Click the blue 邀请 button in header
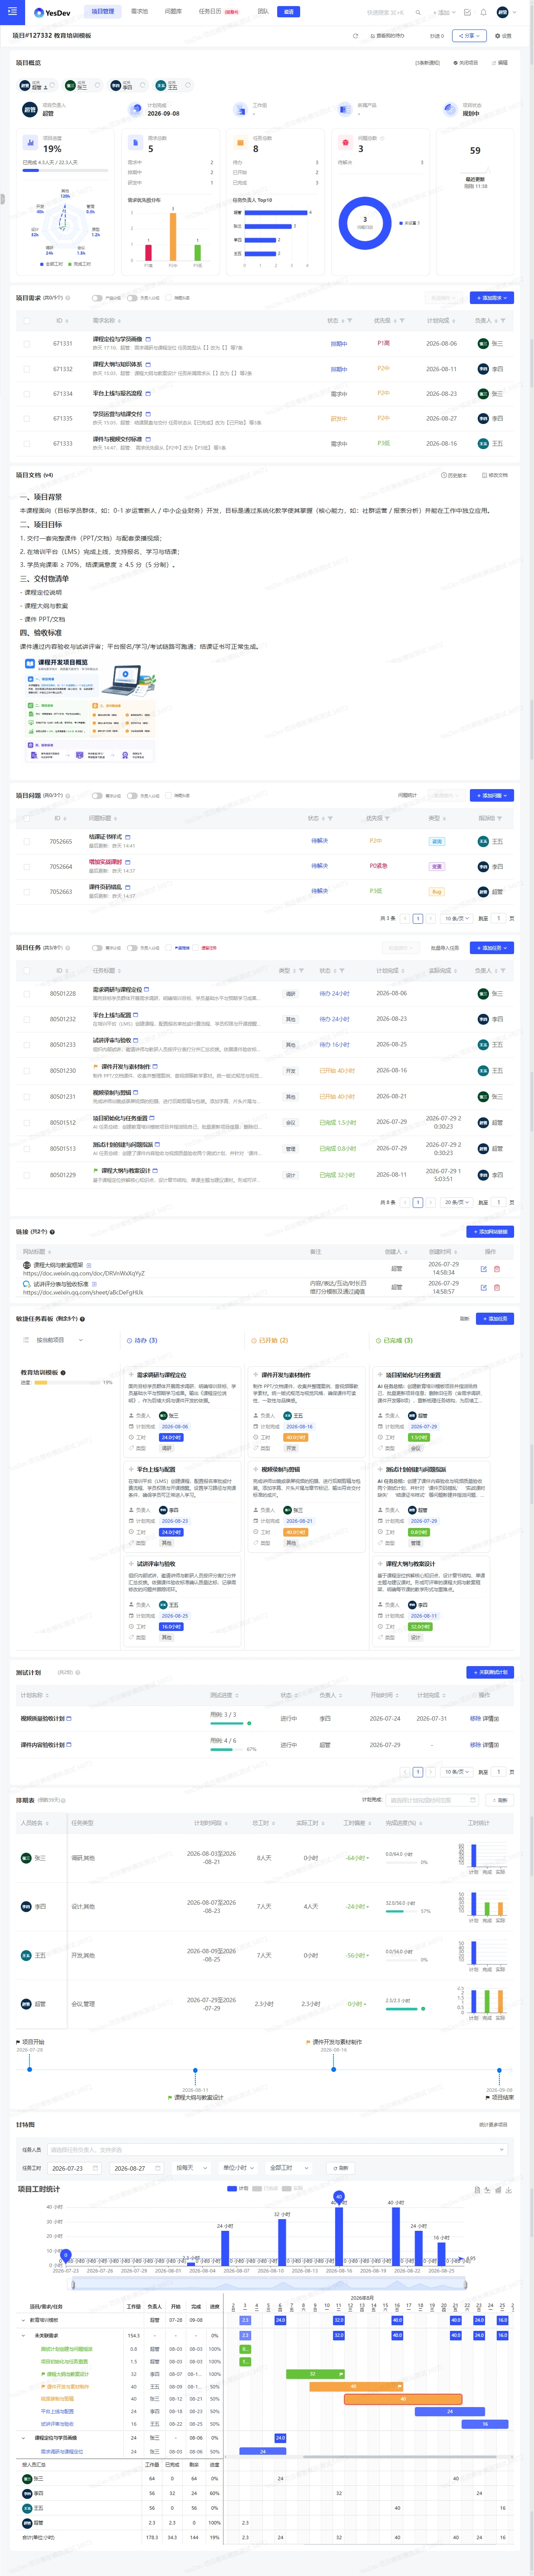This screenshot has width=534, height=2576. point(289,12)
